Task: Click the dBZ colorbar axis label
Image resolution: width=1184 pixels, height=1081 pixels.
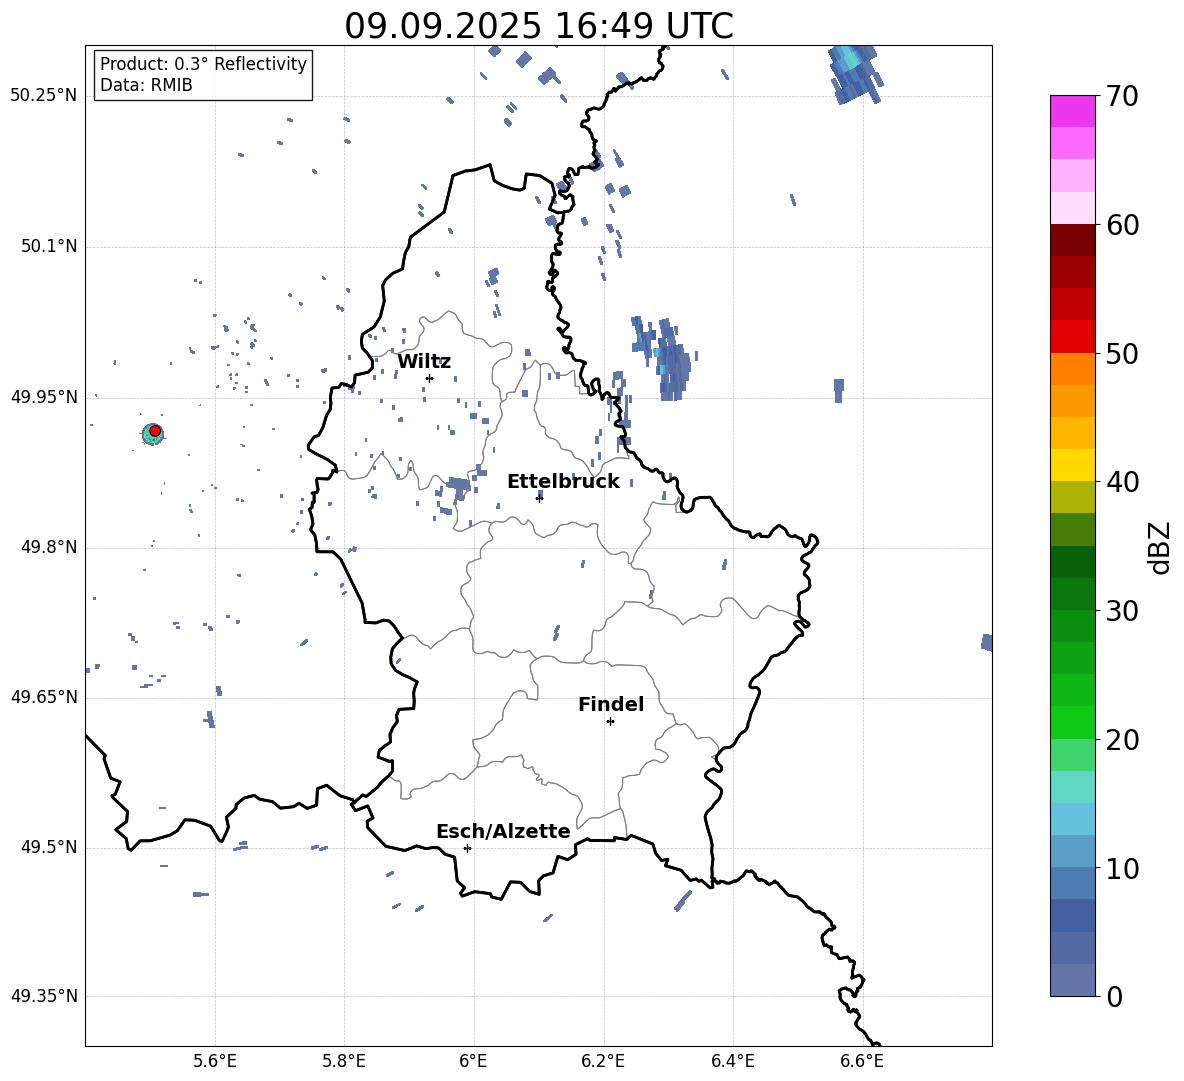Action: (x=1161, y=547)
